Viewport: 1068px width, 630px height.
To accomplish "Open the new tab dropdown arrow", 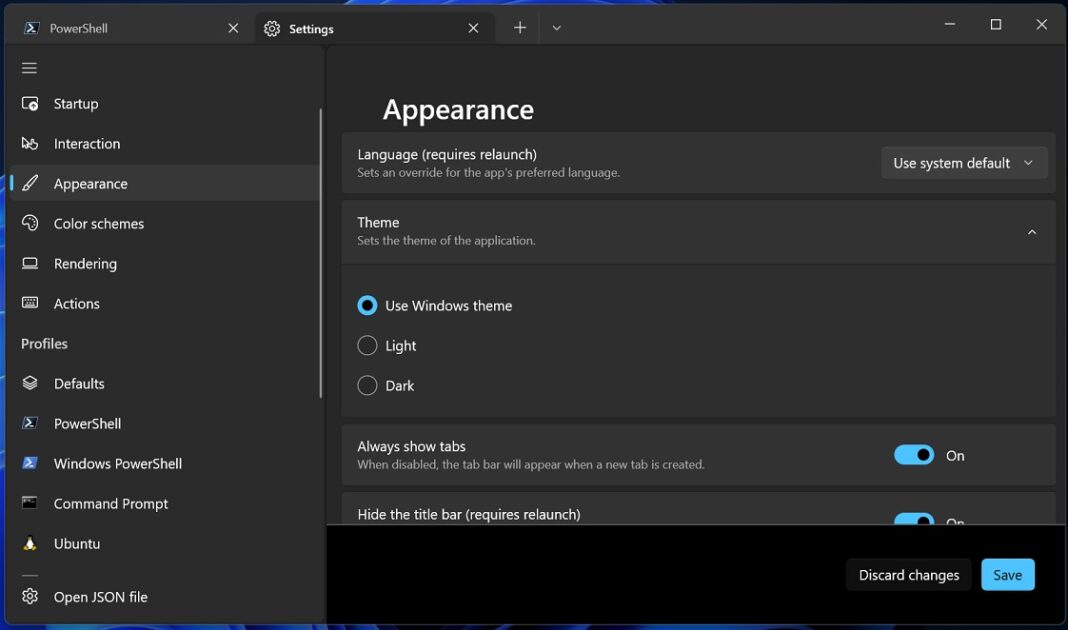I will (556, 28).
